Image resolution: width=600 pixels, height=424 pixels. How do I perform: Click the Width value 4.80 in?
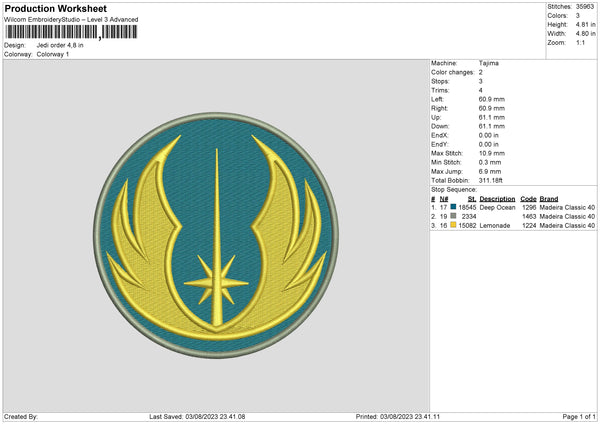(585, 34)
